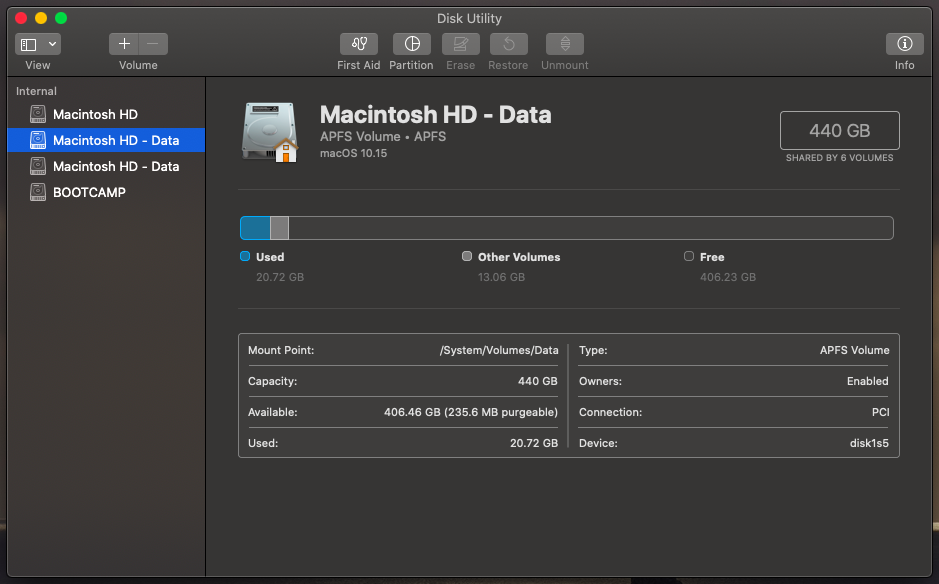The image size is (939, 584).
Task: Click the Mount Point row in details table
Action: point(402,351)
